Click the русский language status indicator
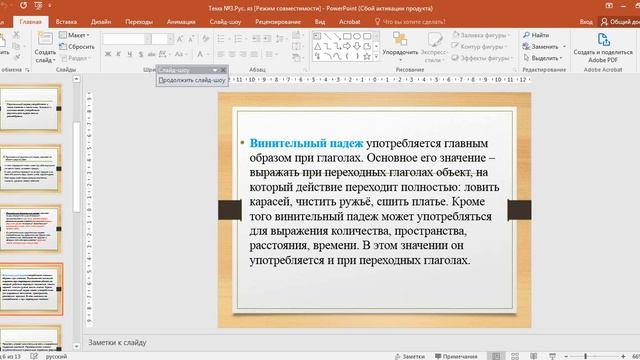Viewport: 640px width, 360px height. 56,356
